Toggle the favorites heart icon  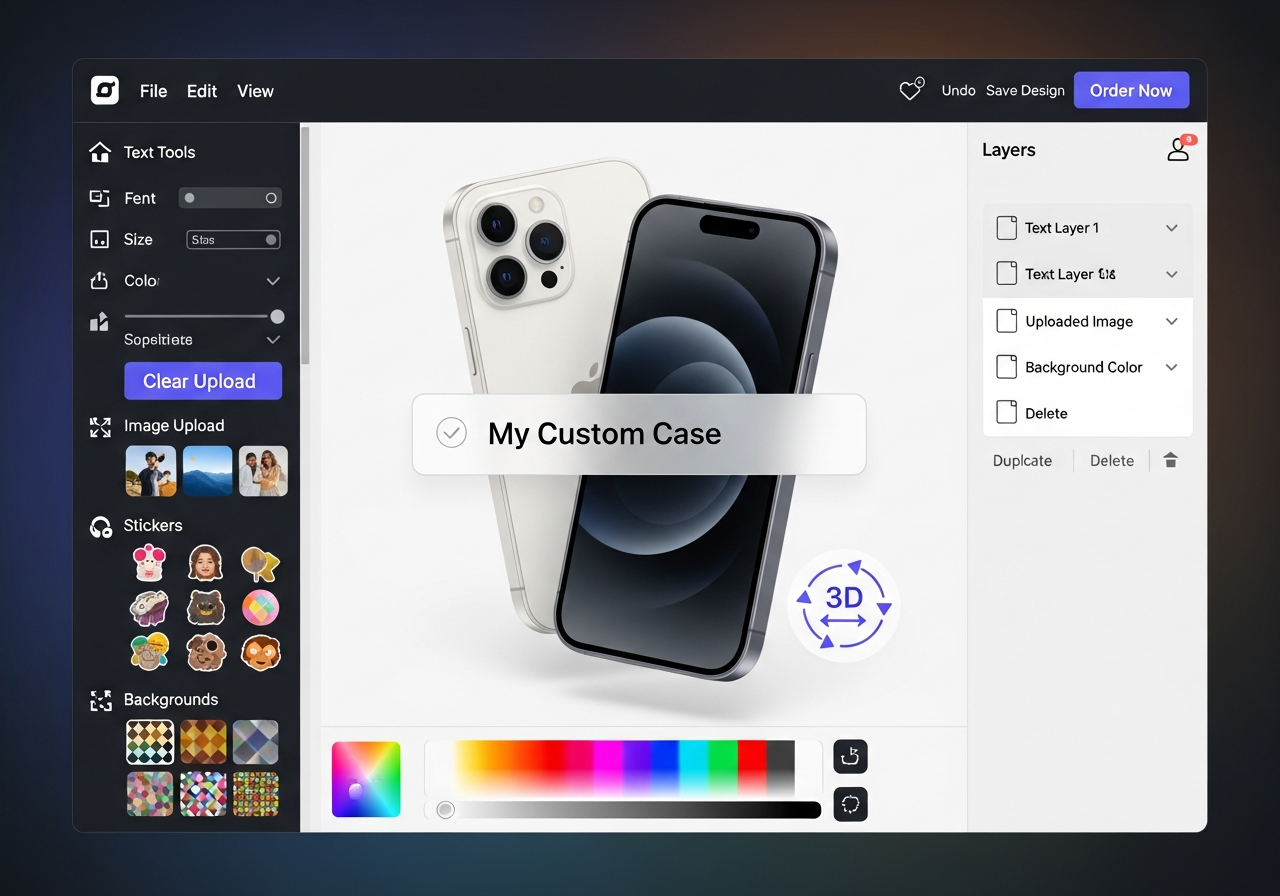tap(908, 90)
